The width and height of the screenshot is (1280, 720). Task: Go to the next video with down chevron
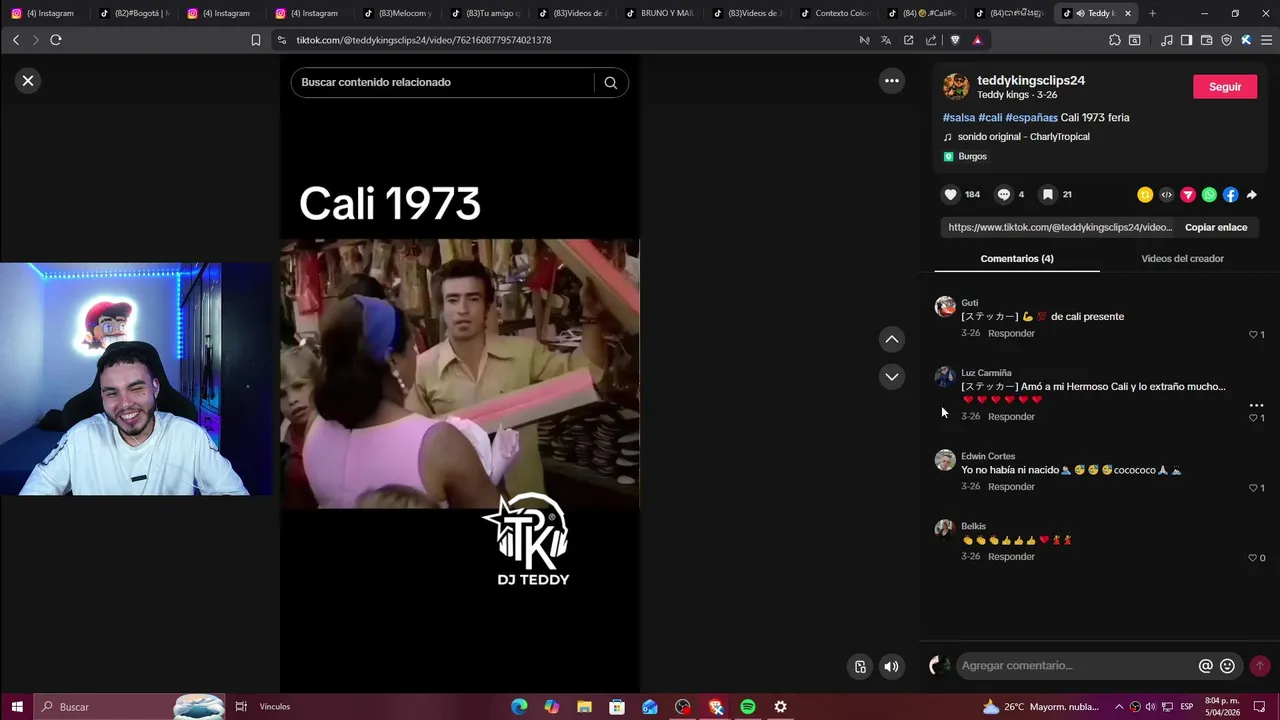pos(892,376)
